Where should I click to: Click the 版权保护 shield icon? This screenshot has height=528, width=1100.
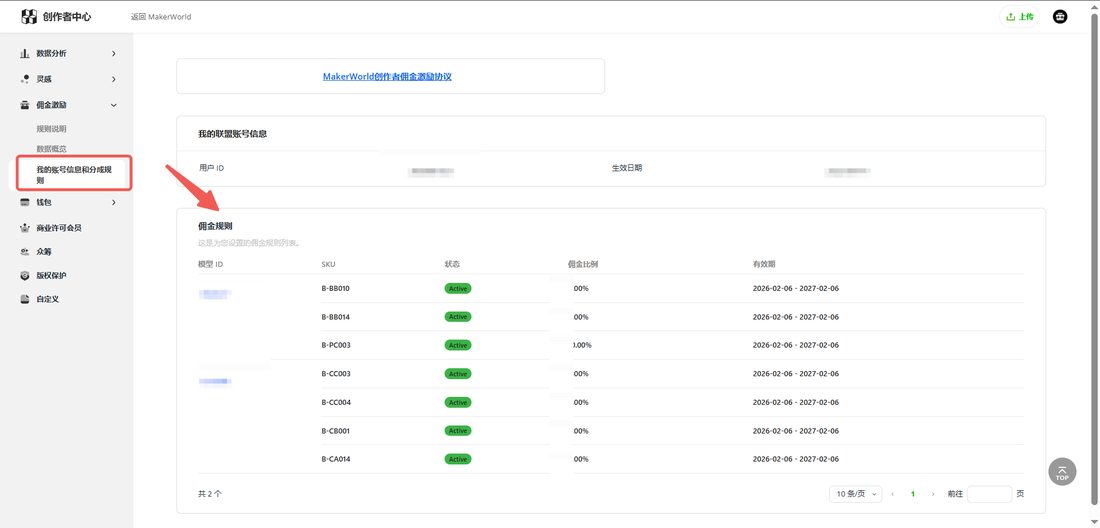[25, 276]
